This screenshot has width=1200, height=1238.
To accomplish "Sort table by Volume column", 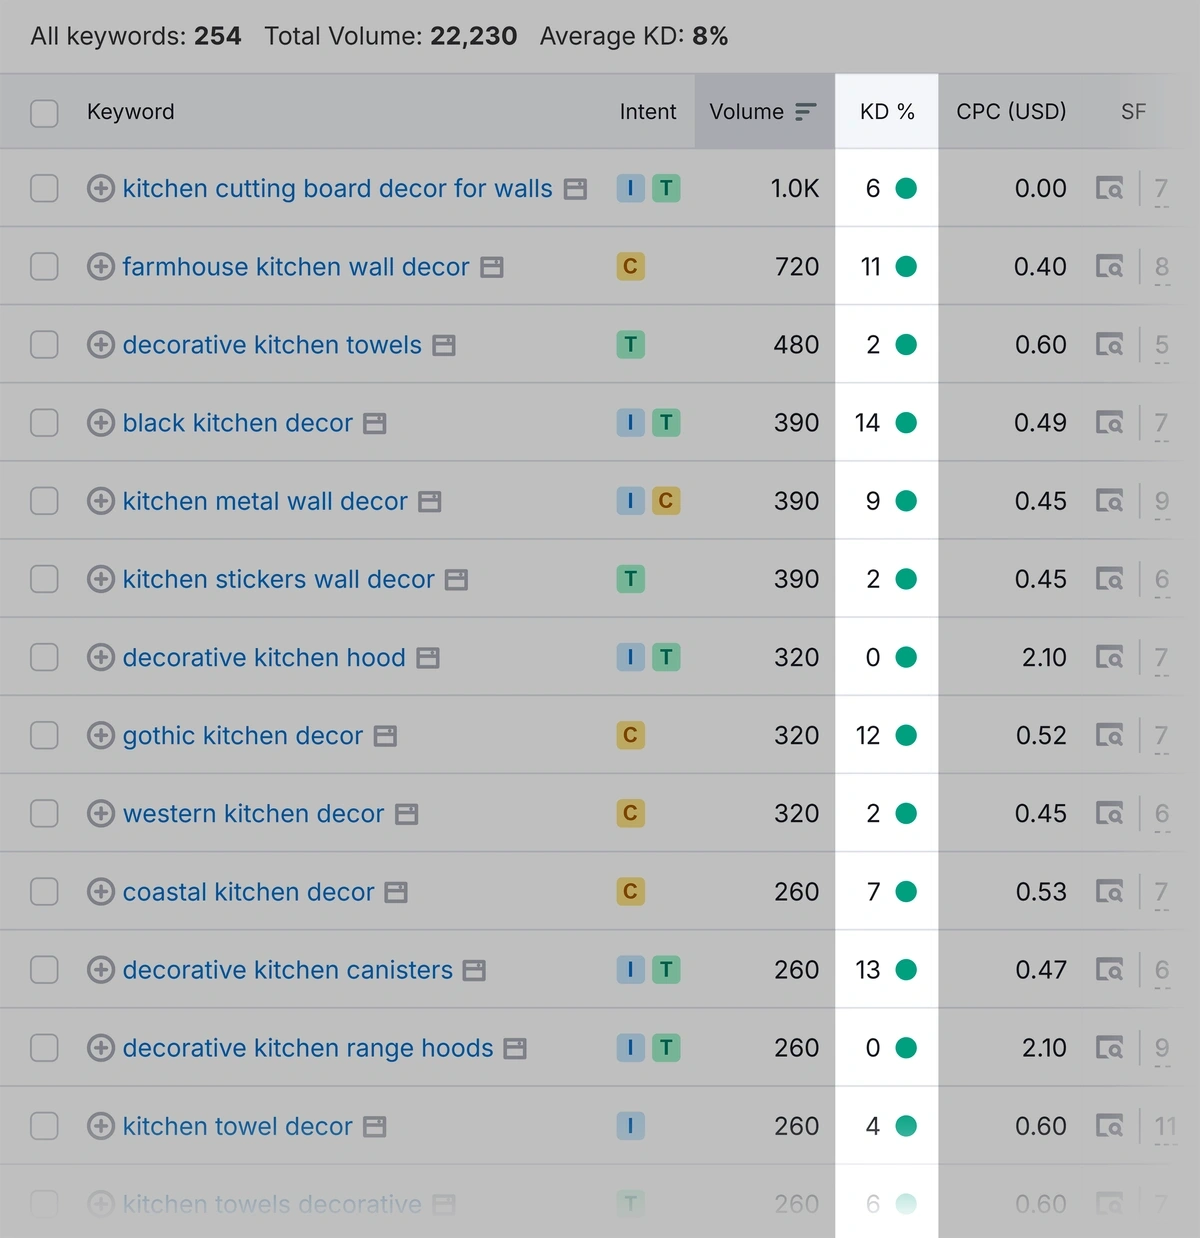I will pyautogui.click(x=764, y=112).
